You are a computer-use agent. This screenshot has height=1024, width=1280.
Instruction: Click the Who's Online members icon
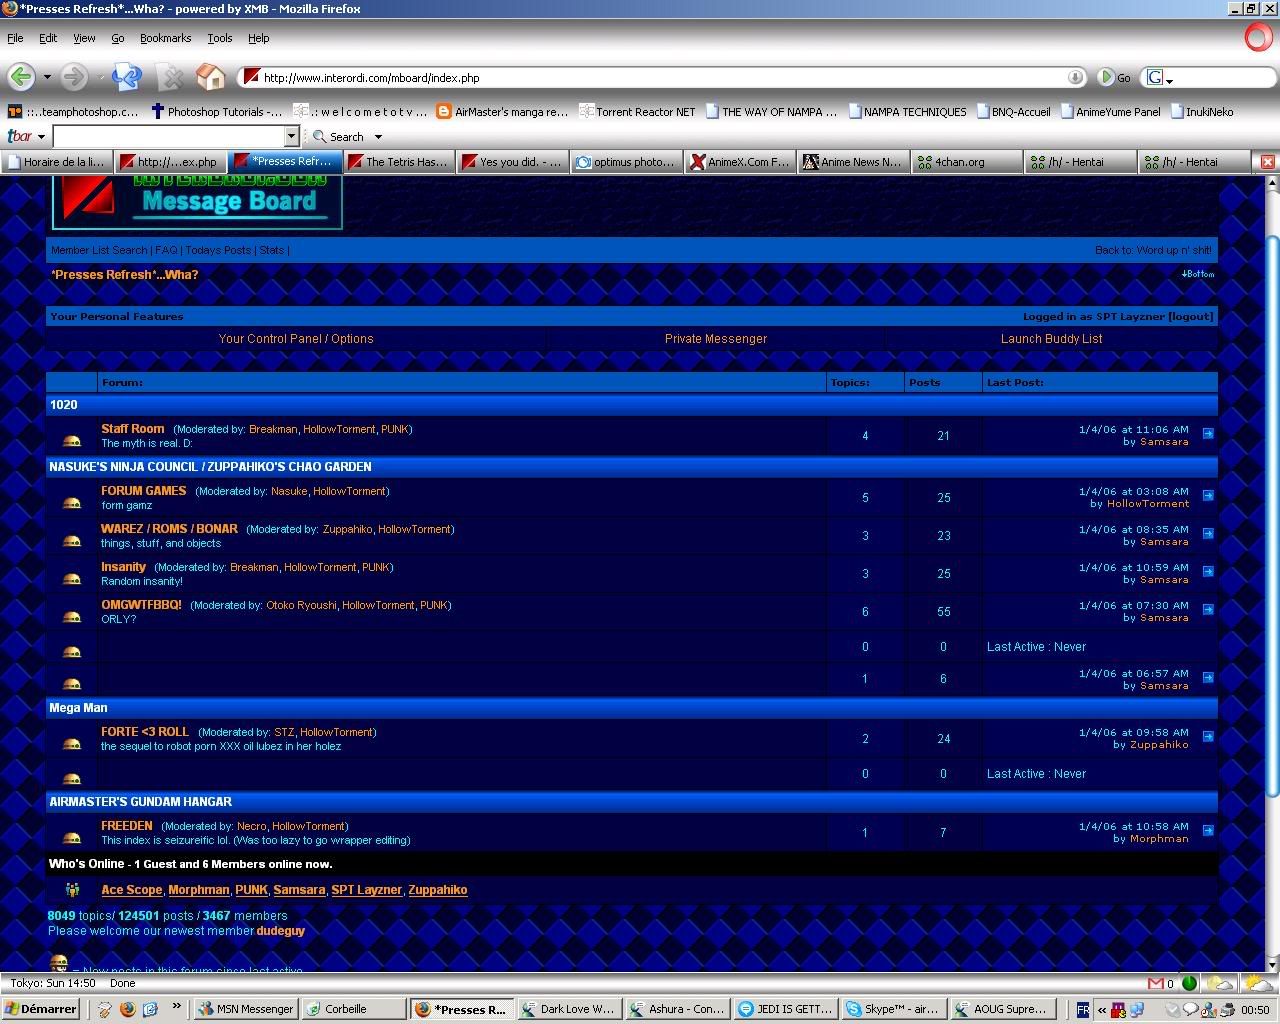pyautogui.click(x=72, y=889)
